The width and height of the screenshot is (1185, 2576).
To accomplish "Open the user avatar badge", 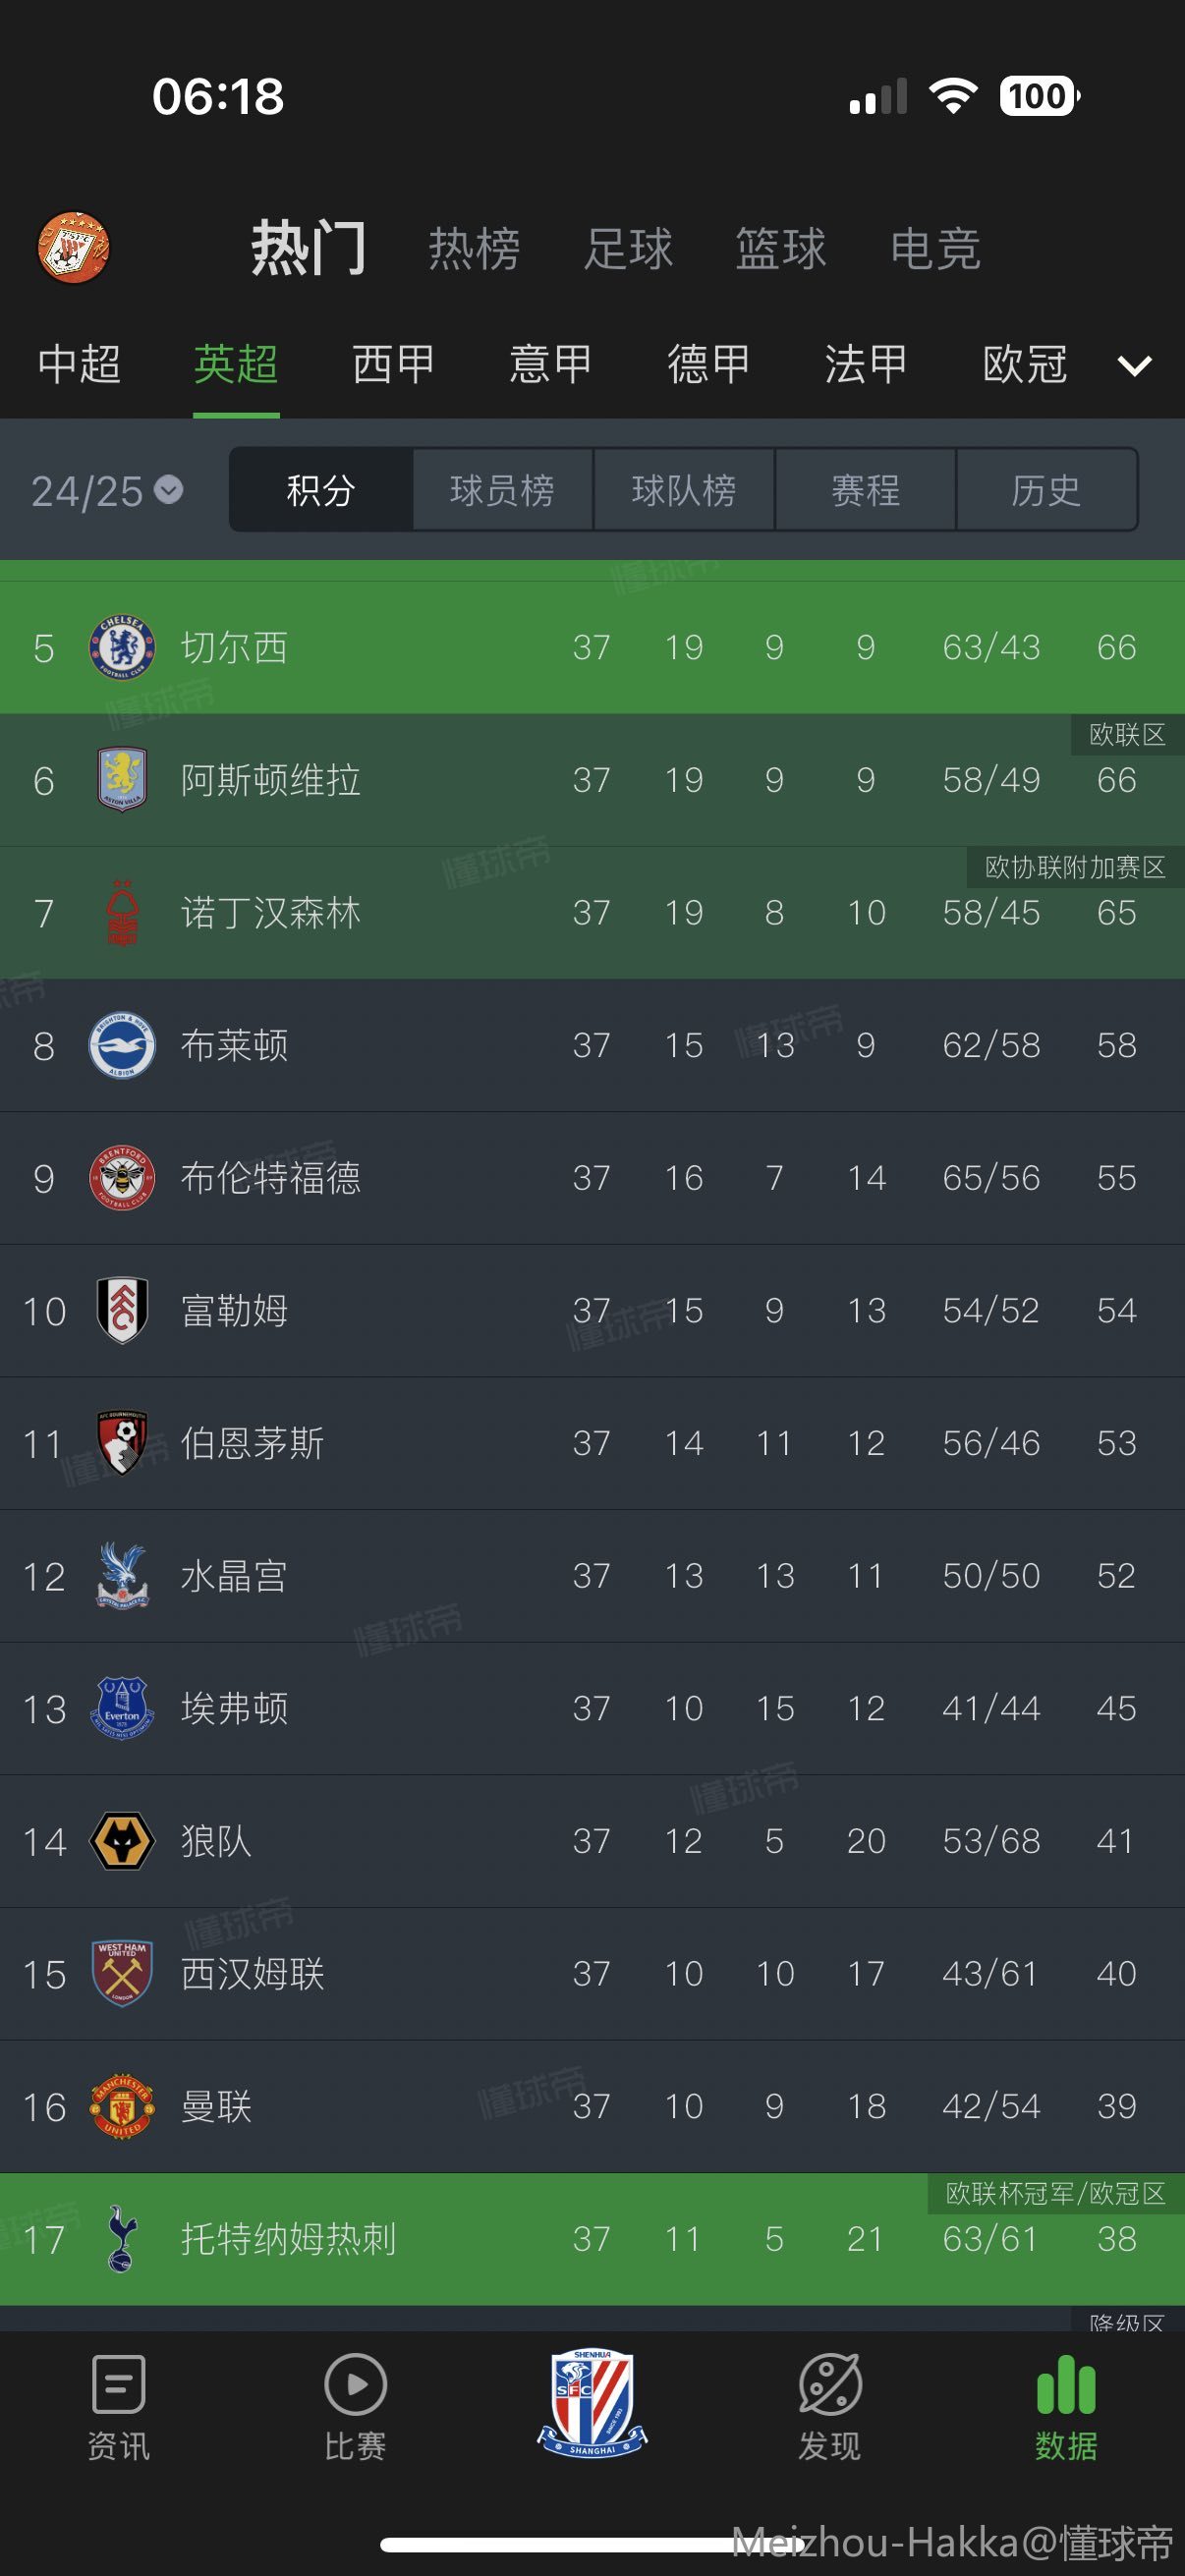I will pyautogui.click(x=73, y=248).
